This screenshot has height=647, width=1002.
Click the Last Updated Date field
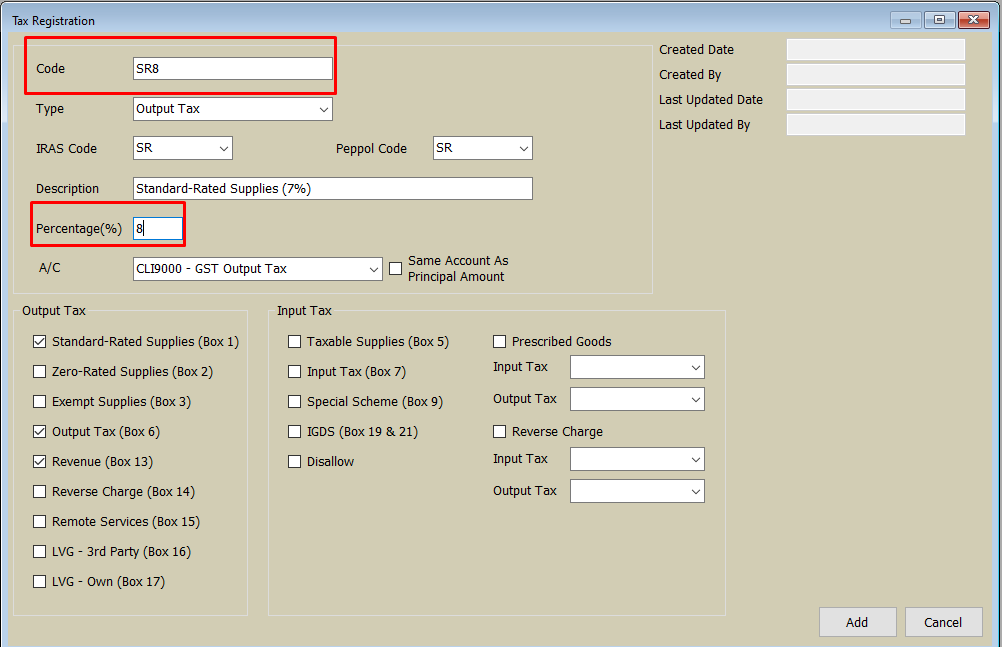875,100
